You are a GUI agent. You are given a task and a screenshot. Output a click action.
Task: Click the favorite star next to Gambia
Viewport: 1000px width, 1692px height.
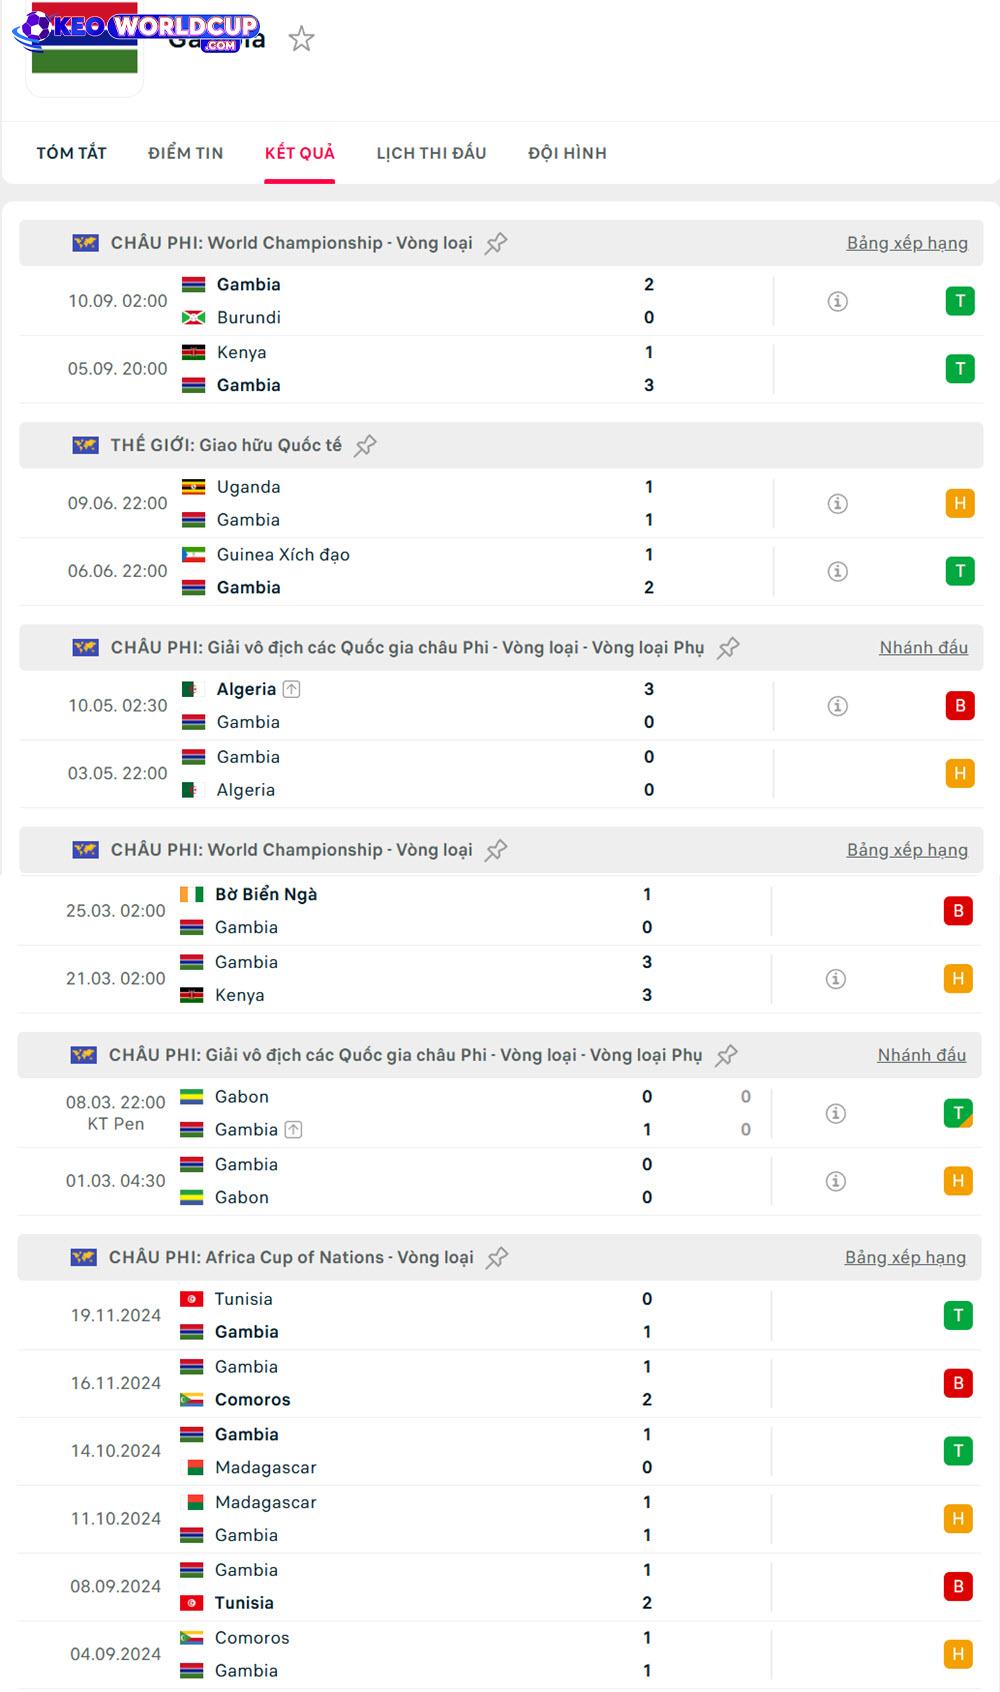tap(301, 39)
